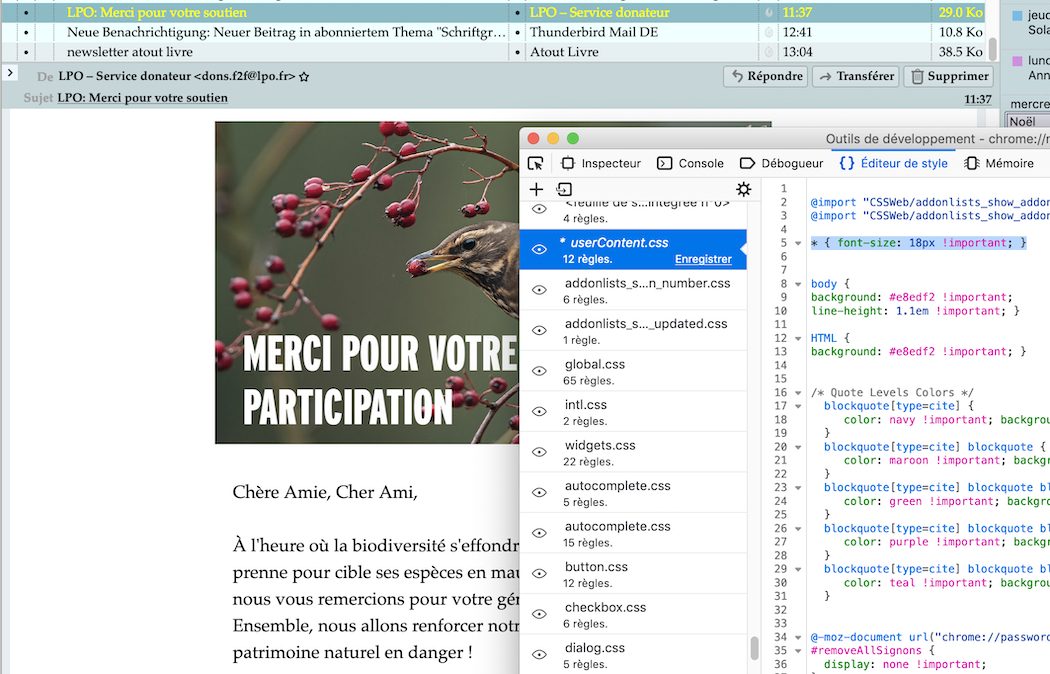Image resolution: width=1050 pixels, height=674 pixels.
Task: Toggle visibility of widgets.css style sheet
Action: point(539,452)
